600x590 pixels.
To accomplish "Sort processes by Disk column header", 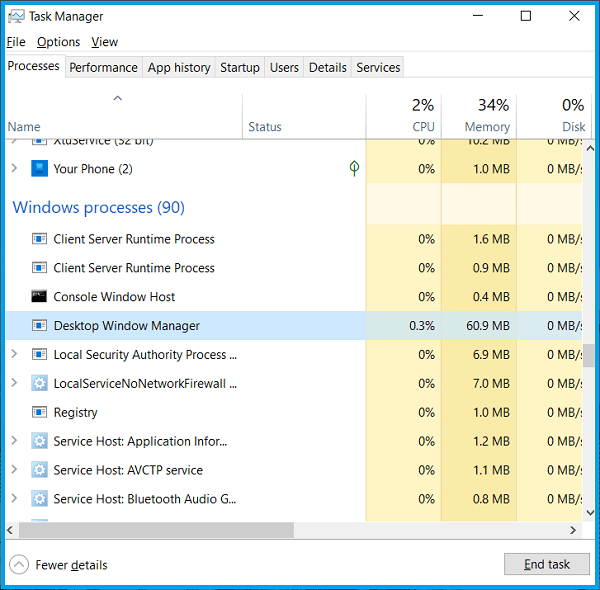I will (553, 116).
